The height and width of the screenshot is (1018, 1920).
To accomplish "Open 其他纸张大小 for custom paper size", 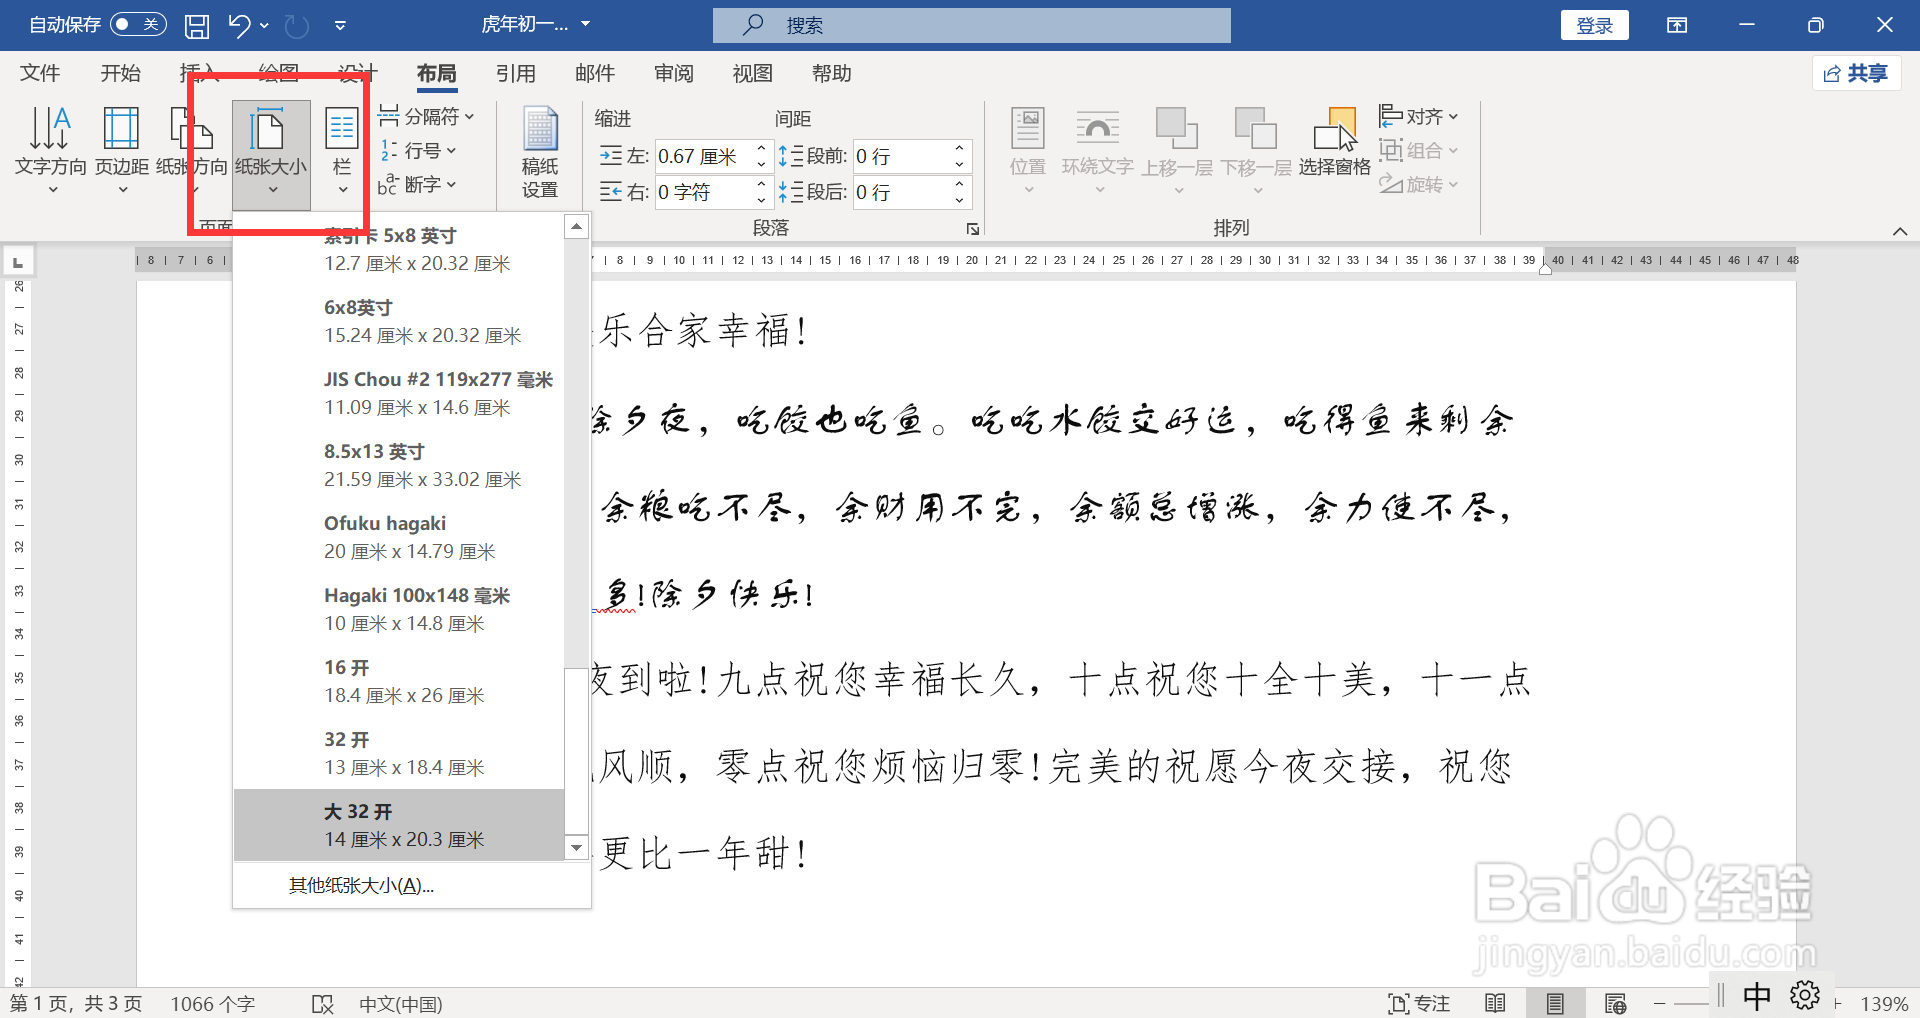I will click(x=360, y=885).
